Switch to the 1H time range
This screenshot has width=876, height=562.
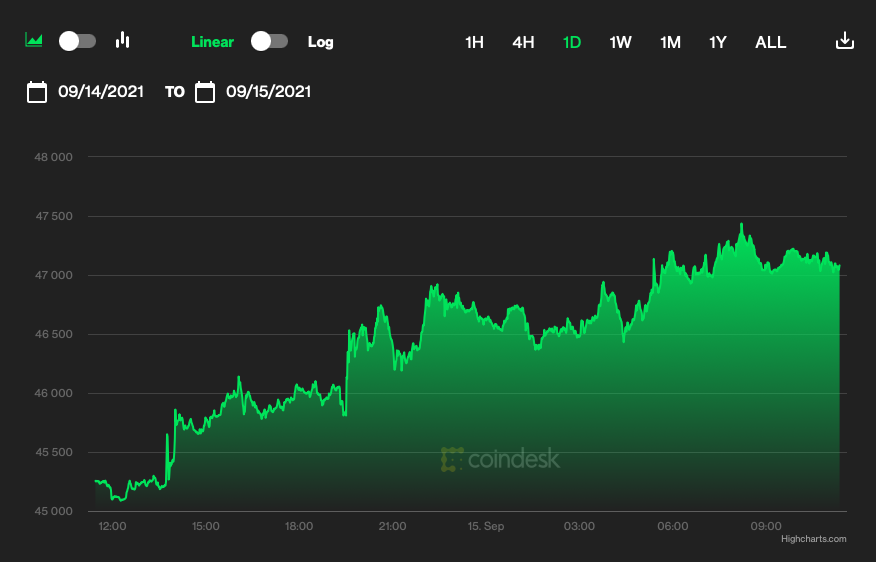[x=474, y=42]
